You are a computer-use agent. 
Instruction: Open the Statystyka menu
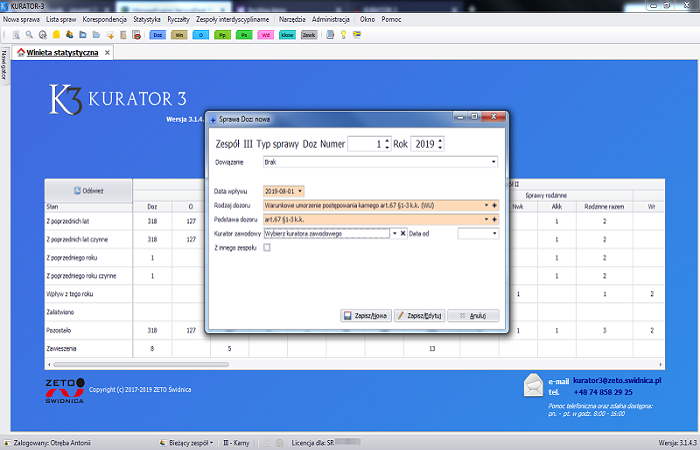click(147, 19)
